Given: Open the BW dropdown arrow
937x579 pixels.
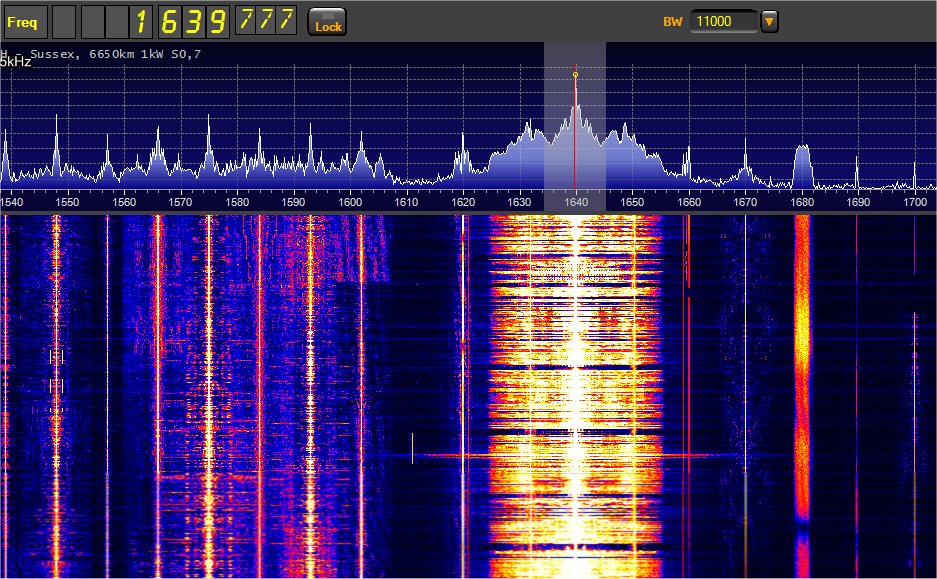Looking at the screenshot, I should click(768, 22).
